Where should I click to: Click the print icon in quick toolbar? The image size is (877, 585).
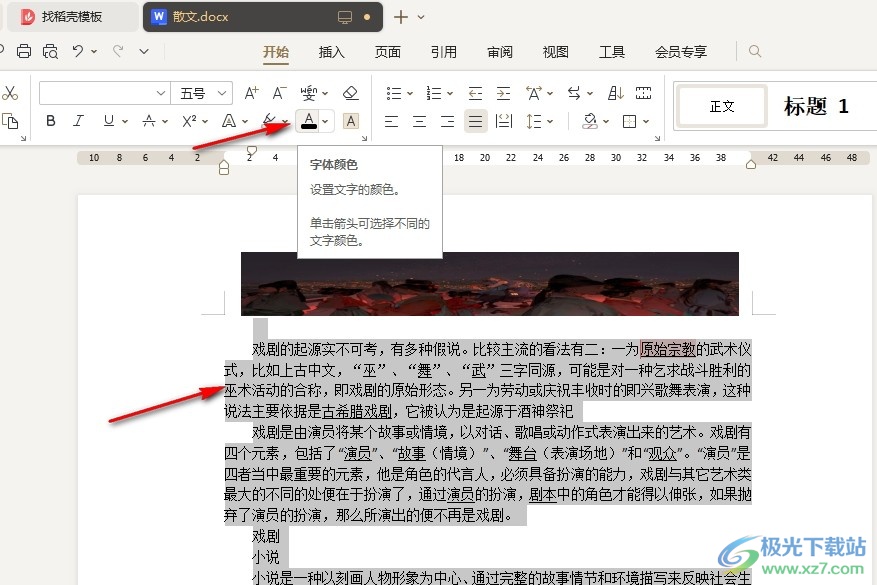[24, 51]
